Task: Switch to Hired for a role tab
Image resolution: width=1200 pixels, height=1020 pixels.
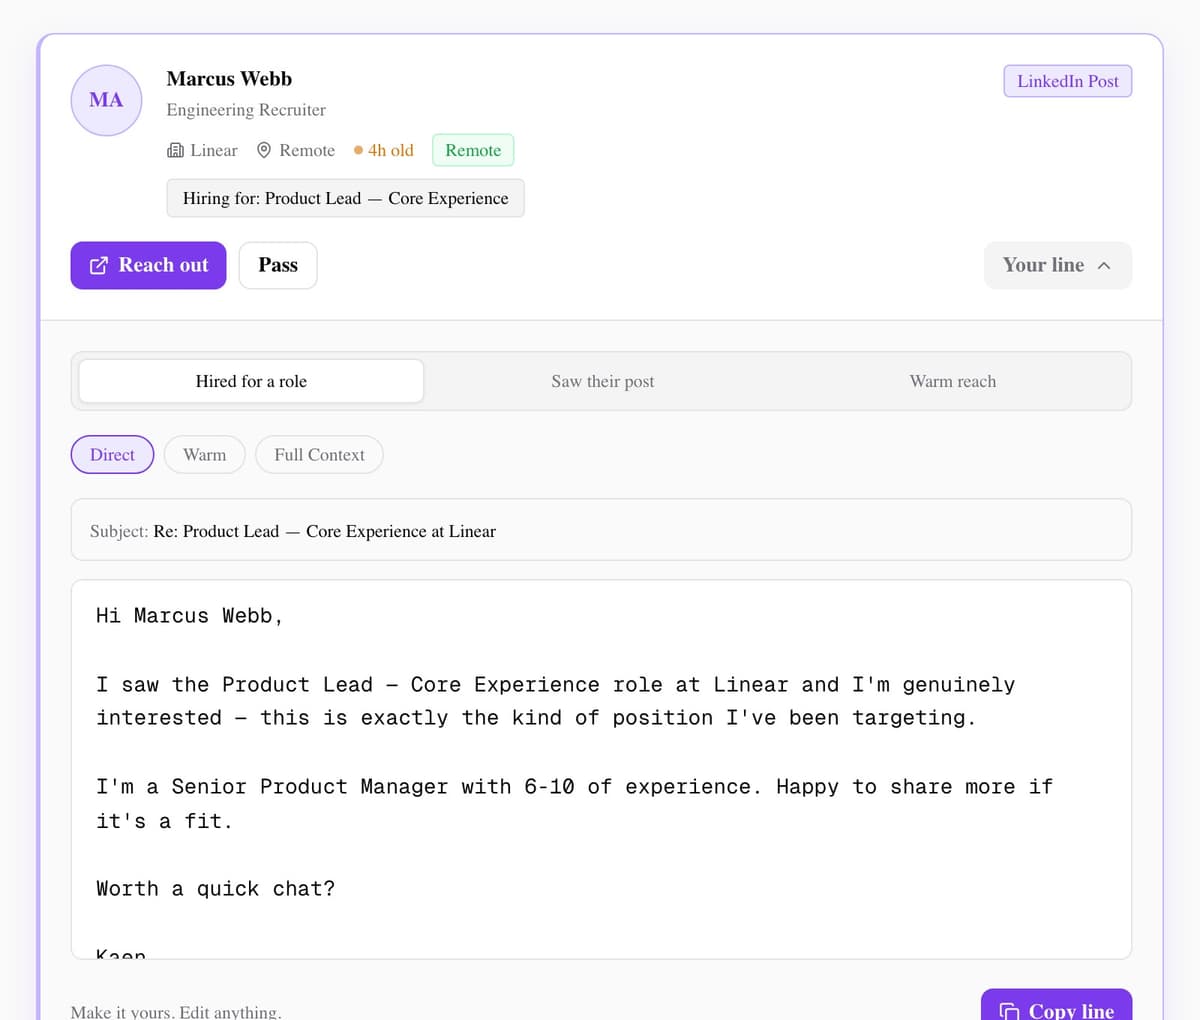Action: [x=251, y=381]
